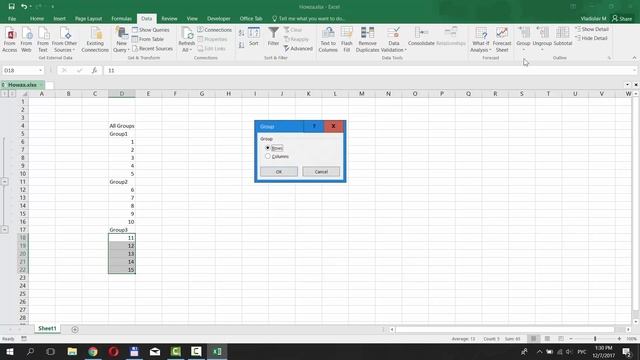The image size is (640, 360).
Task: Click the Subtotal icon
Action: coord(563,36)
